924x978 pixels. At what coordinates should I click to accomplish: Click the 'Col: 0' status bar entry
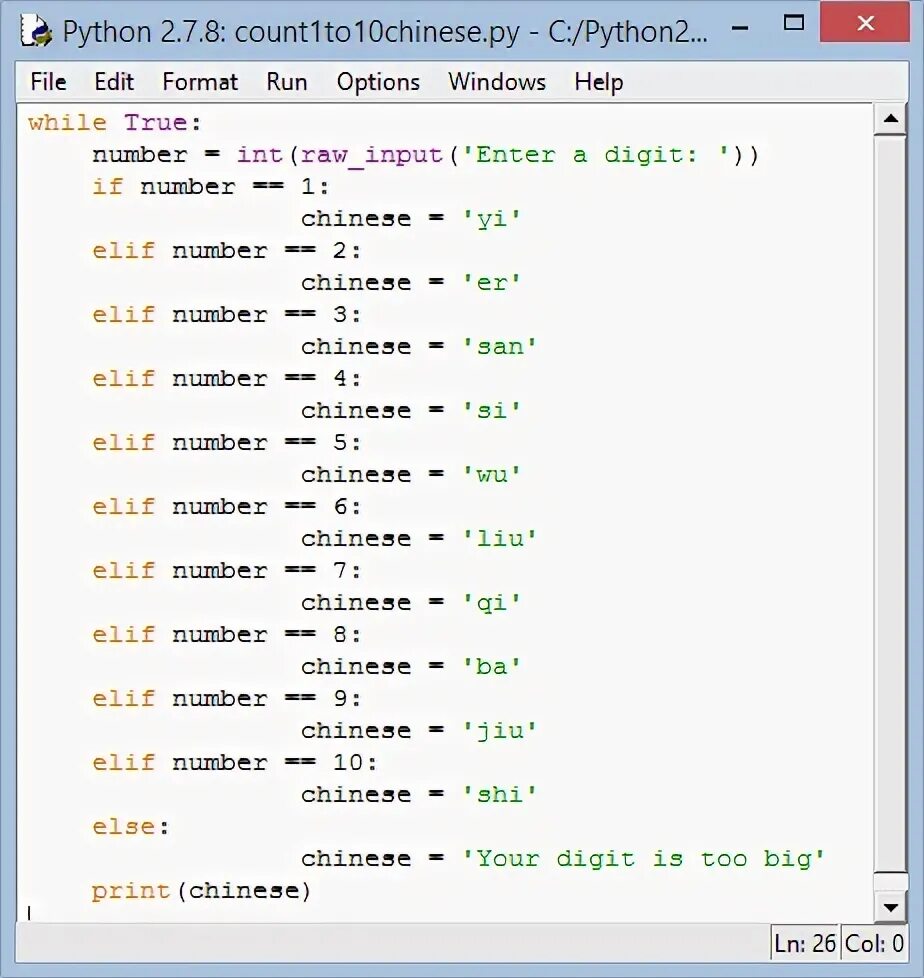pos(873,943)
